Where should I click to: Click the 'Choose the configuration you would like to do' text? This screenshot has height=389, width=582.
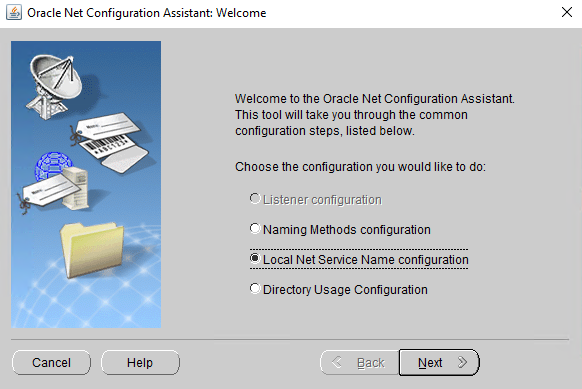pyautogui.click(x=360, y=167)
